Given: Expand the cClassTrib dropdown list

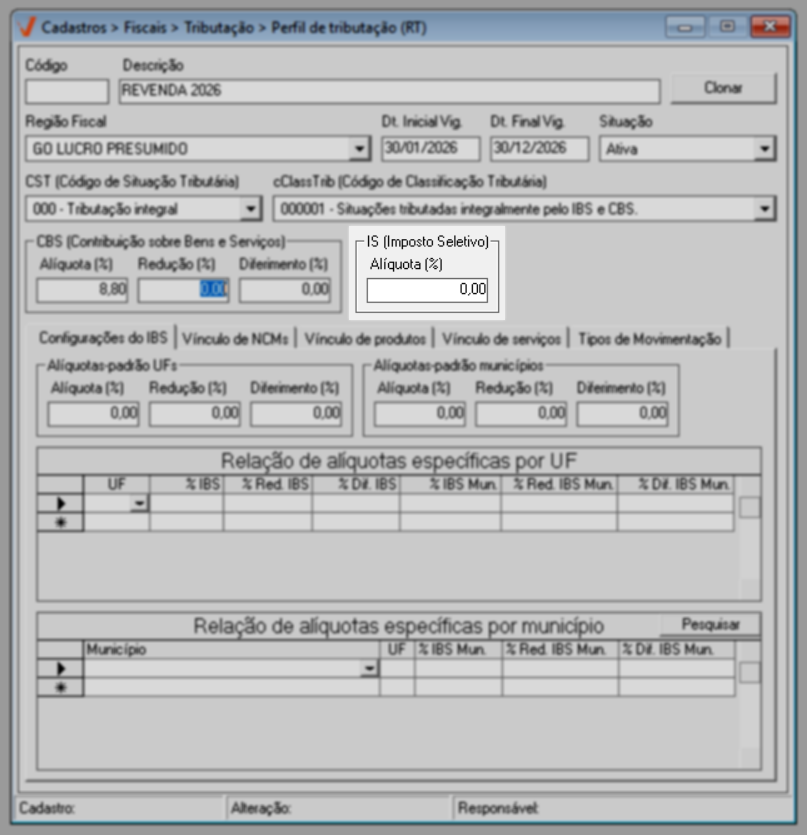Looking at the screenshot, I should tap(764, 209).
